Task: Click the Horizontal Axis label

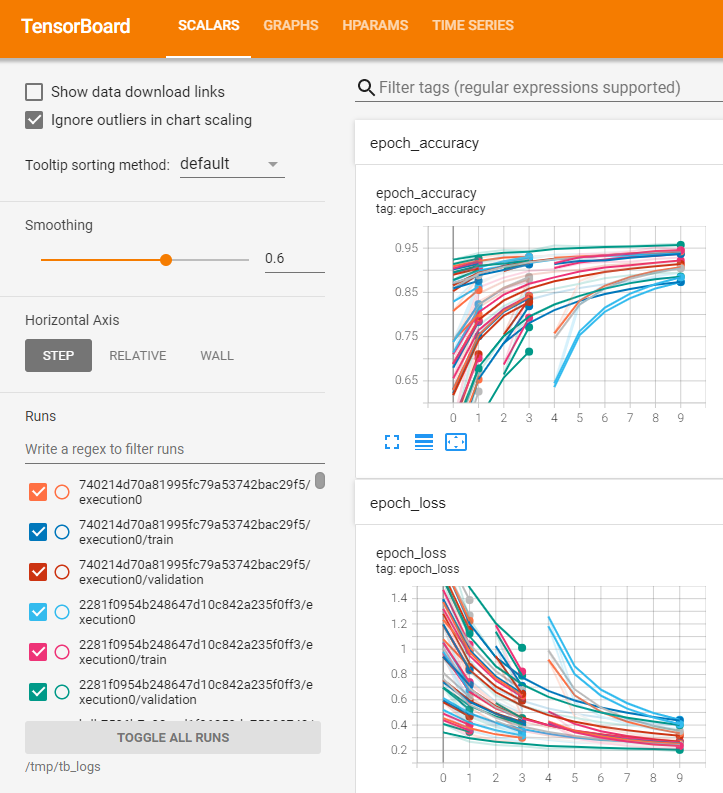Action: 72,320
